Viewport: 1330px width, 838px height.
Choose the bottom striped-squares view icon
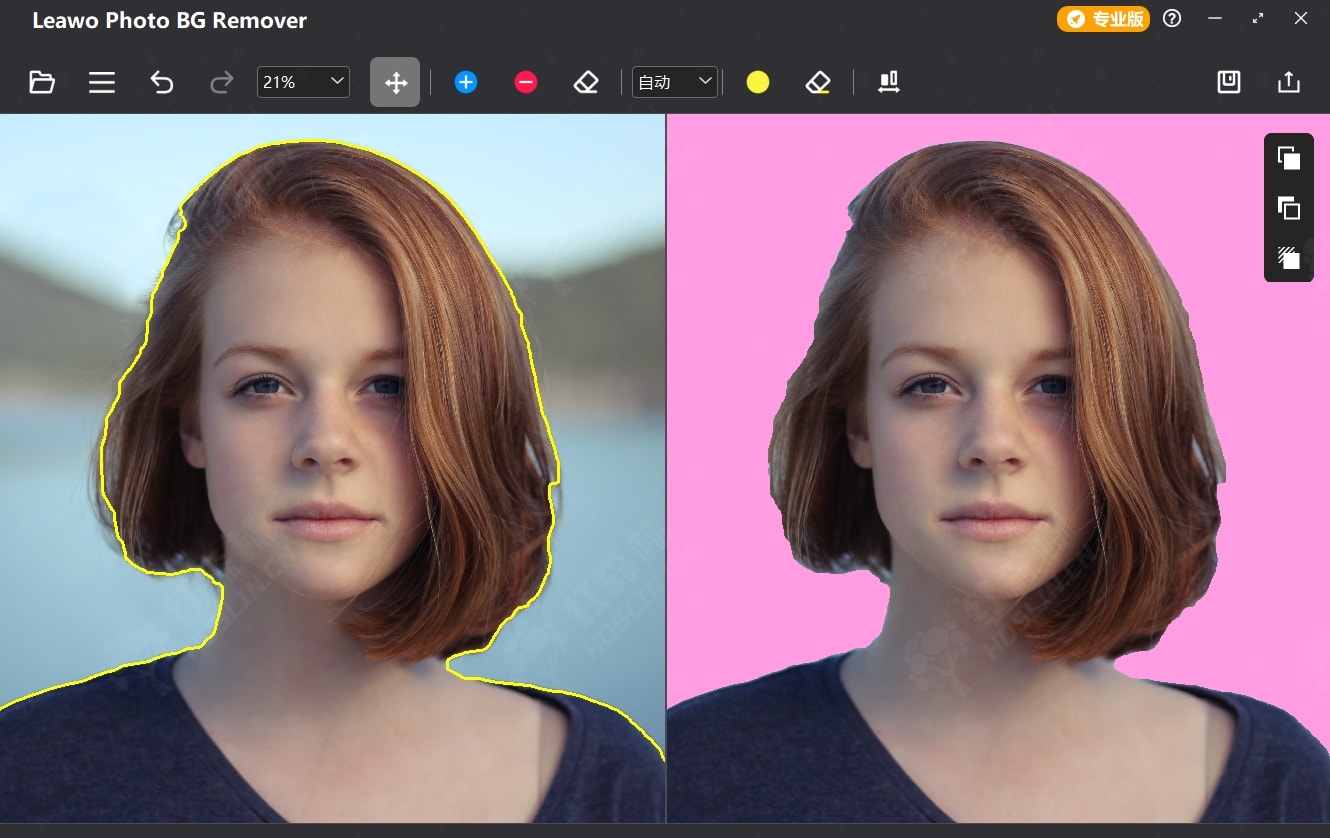(1289, 258)
